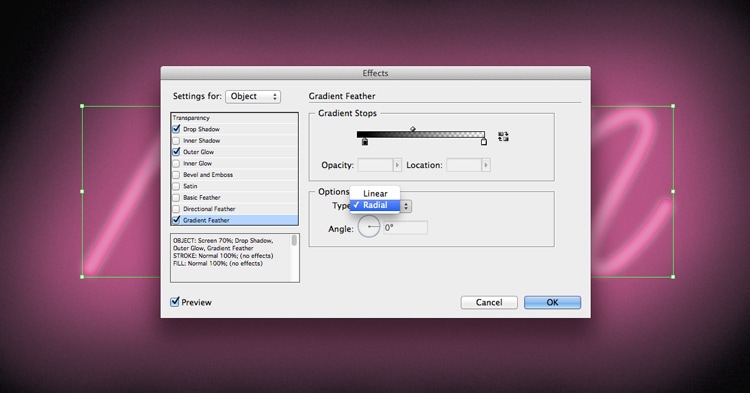Enable the Inner Glow checkbox
750x393 pixels.
(x=176, y=163)
